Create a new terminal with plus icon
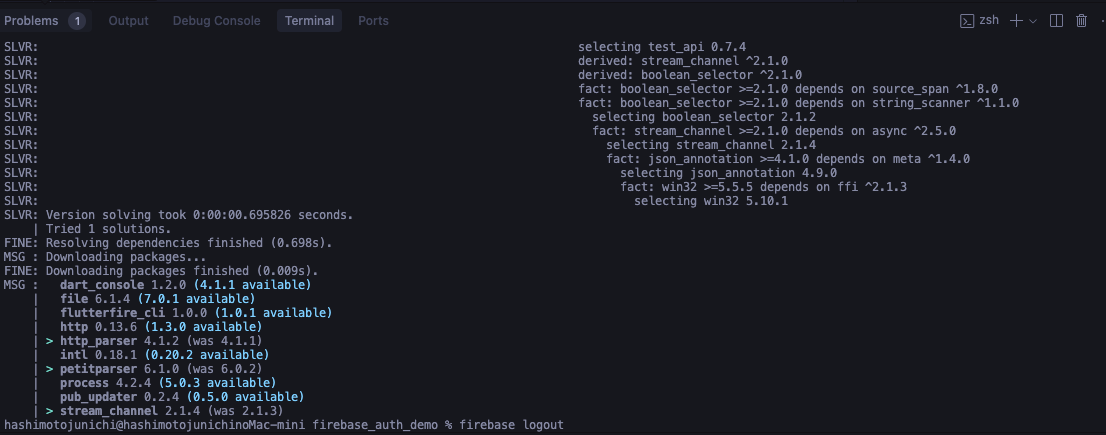This screenshot has height=435, width=1106. [1016, 21]
